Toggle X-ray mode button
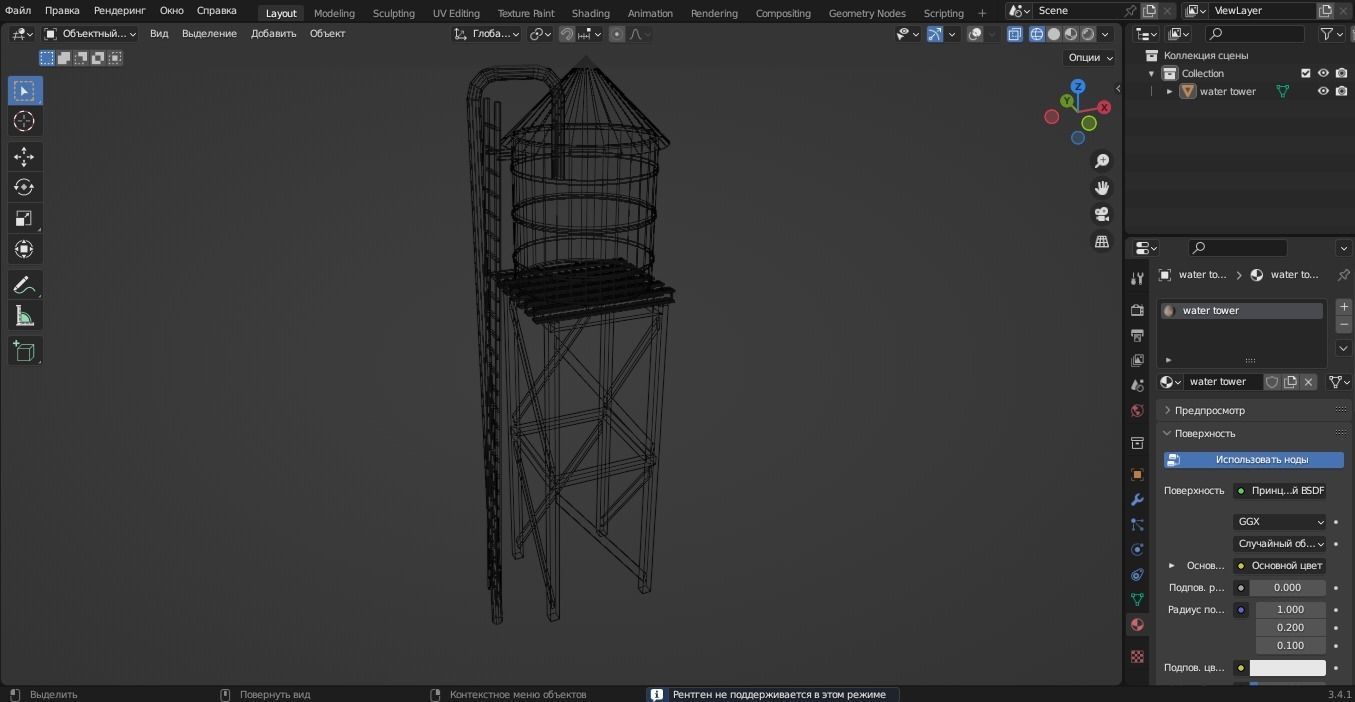 click(1014, 34)
